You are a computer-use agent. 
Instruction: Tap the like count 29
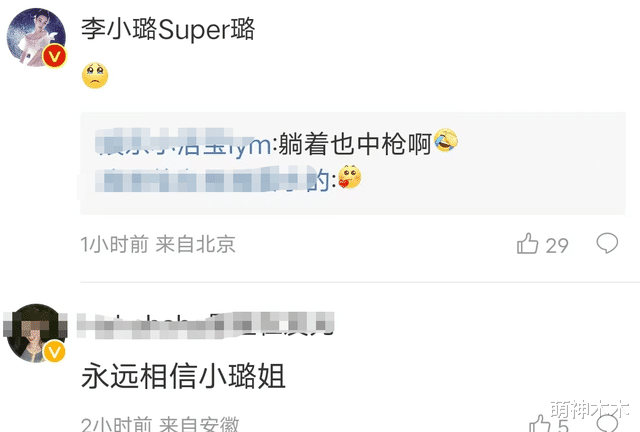pyautogui.click(x=557, y=246)
